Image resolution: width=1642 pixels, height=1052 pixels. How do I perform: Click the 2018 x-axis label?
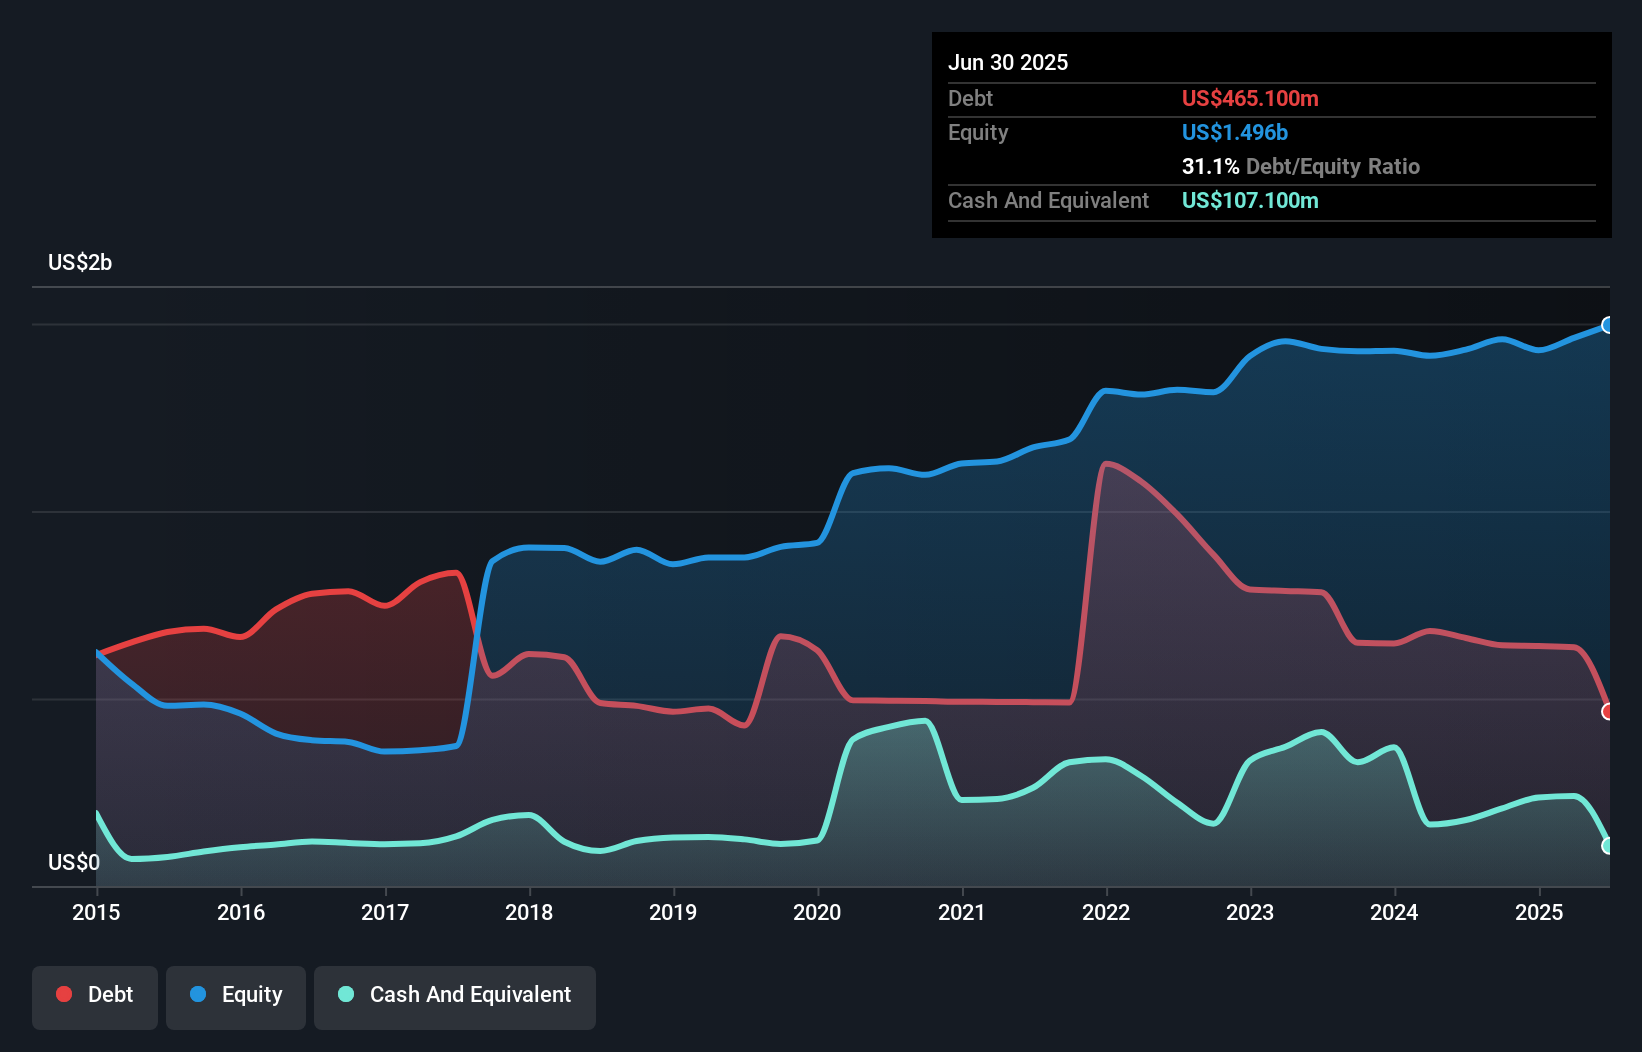[x=529, y=912]
